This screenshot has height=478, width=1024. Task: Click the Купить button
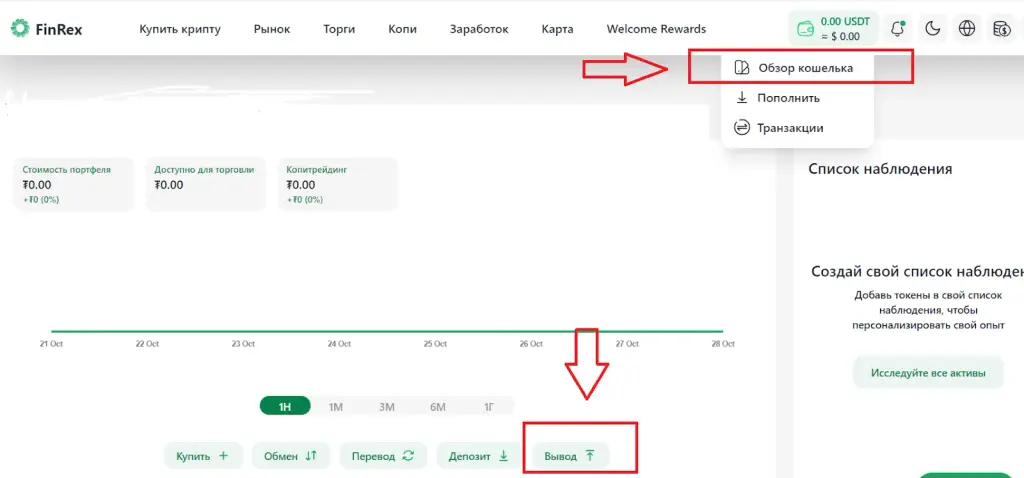point(202,456)
